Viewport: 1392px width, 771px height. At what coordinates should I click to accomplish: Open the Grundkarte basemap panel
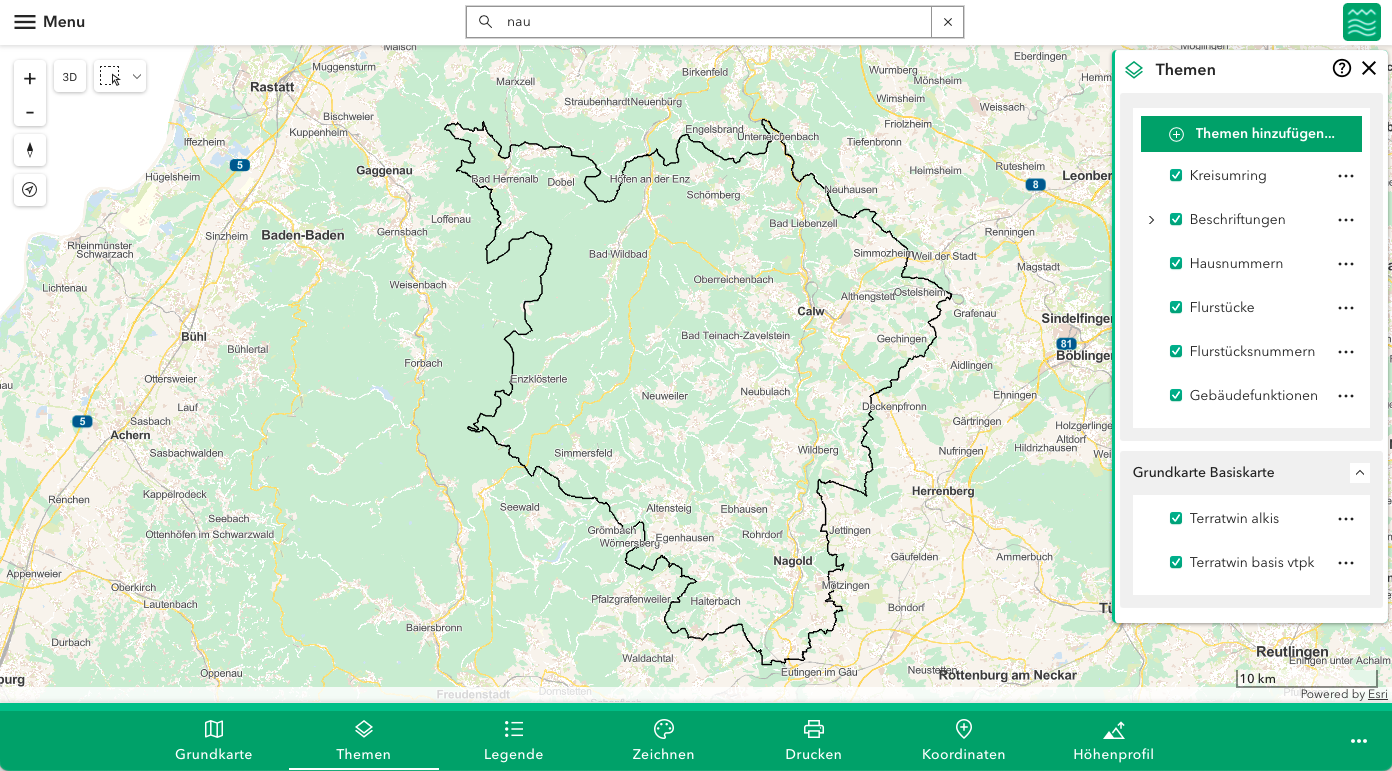click(213, 740)
